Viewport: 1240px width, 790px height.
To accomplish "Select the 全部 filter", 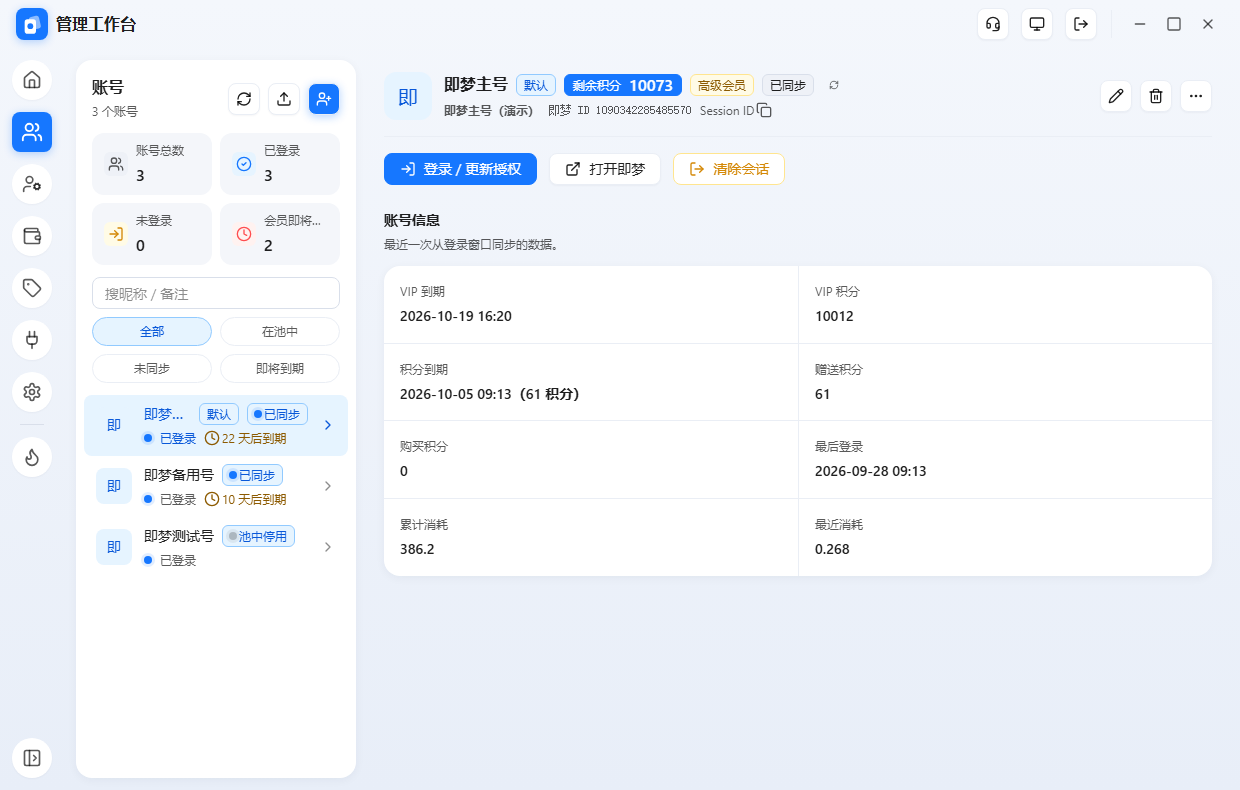I will (x=152, y=331).
